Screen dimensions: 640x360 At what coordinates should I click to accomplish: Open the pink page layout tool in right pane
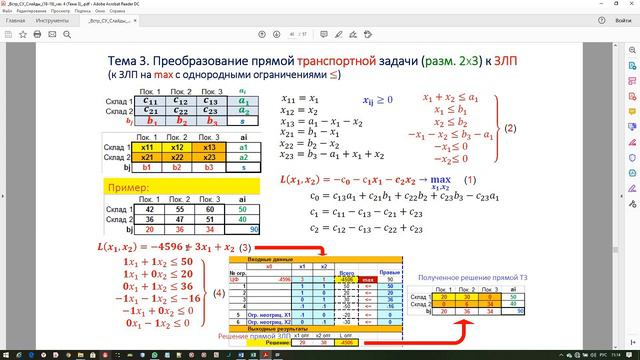tap(632, 81)
